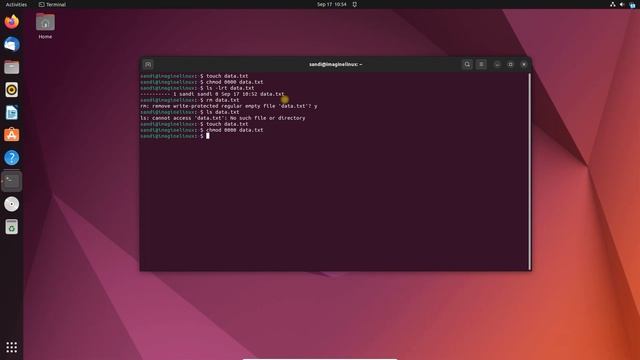The height and width of the screenshot is (360, 640).
Task: Open terminal search
Action: click(x=467, y=64)
